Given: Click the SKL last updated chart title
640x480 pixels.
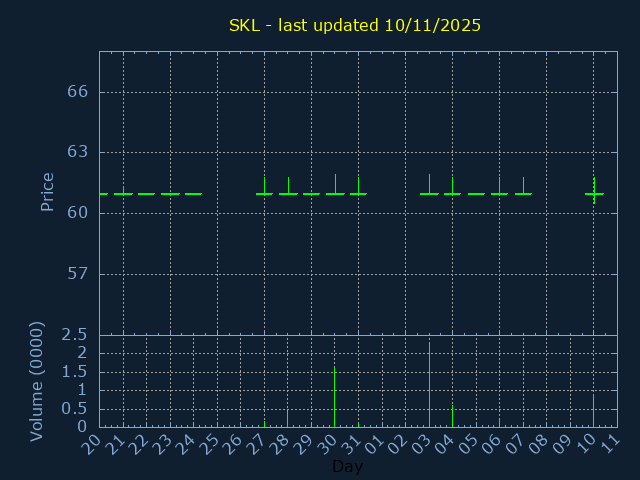Looking at the screenshot, I should coord(355,25).
